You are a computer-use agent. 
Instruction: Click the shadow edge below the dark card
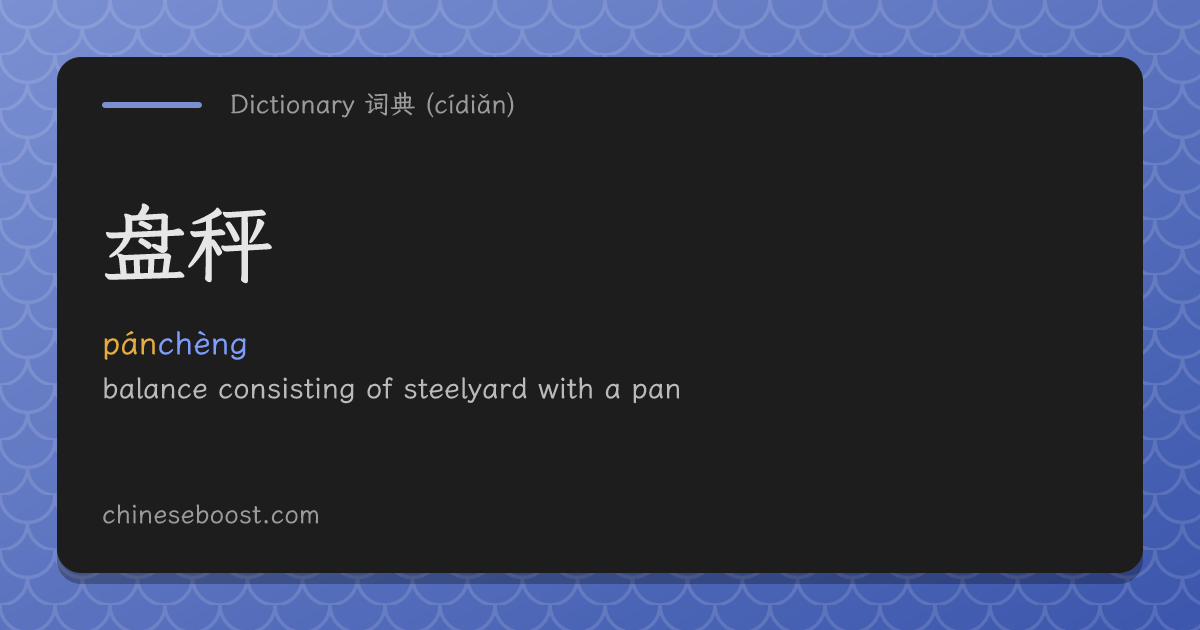point(600,578)
